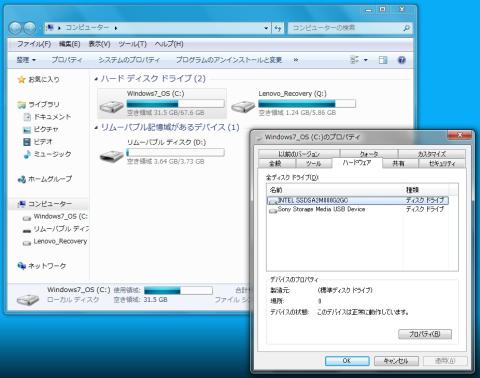The image size is (480, 378).
Task: Select Lenovo_Recovery (Q:) drive icon
Action: (x=243, y=106)
